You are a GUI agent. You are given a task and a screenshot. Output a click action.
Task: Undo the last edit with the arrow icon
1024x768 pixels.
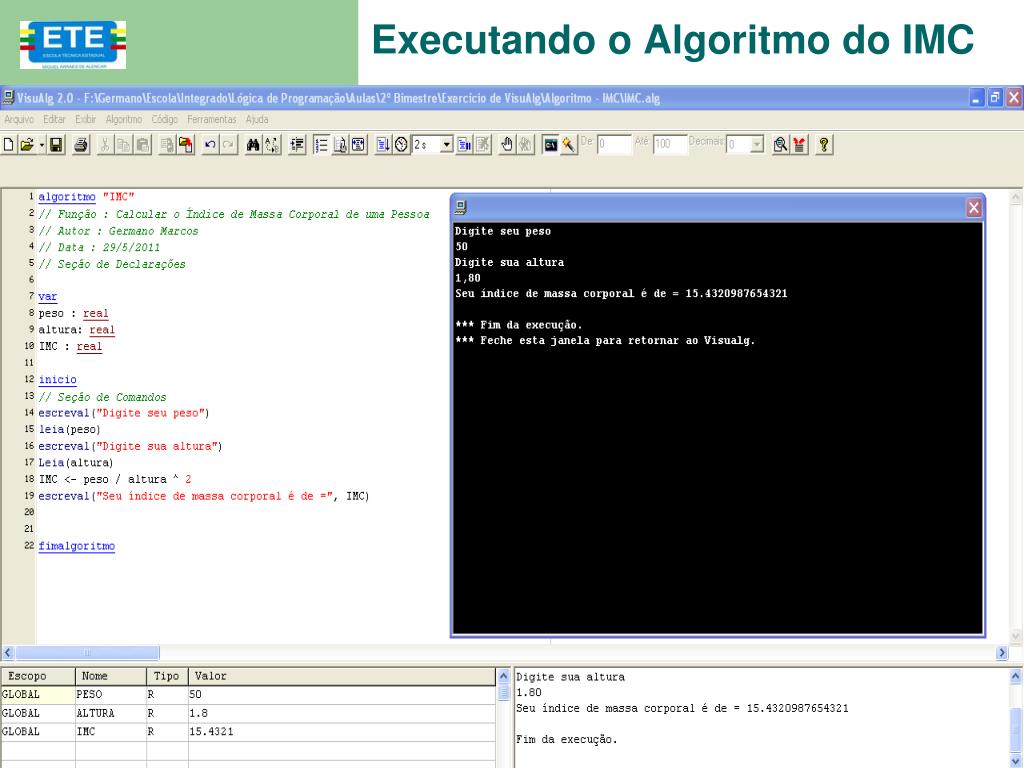pyautogui.click(x=209, y=144)
